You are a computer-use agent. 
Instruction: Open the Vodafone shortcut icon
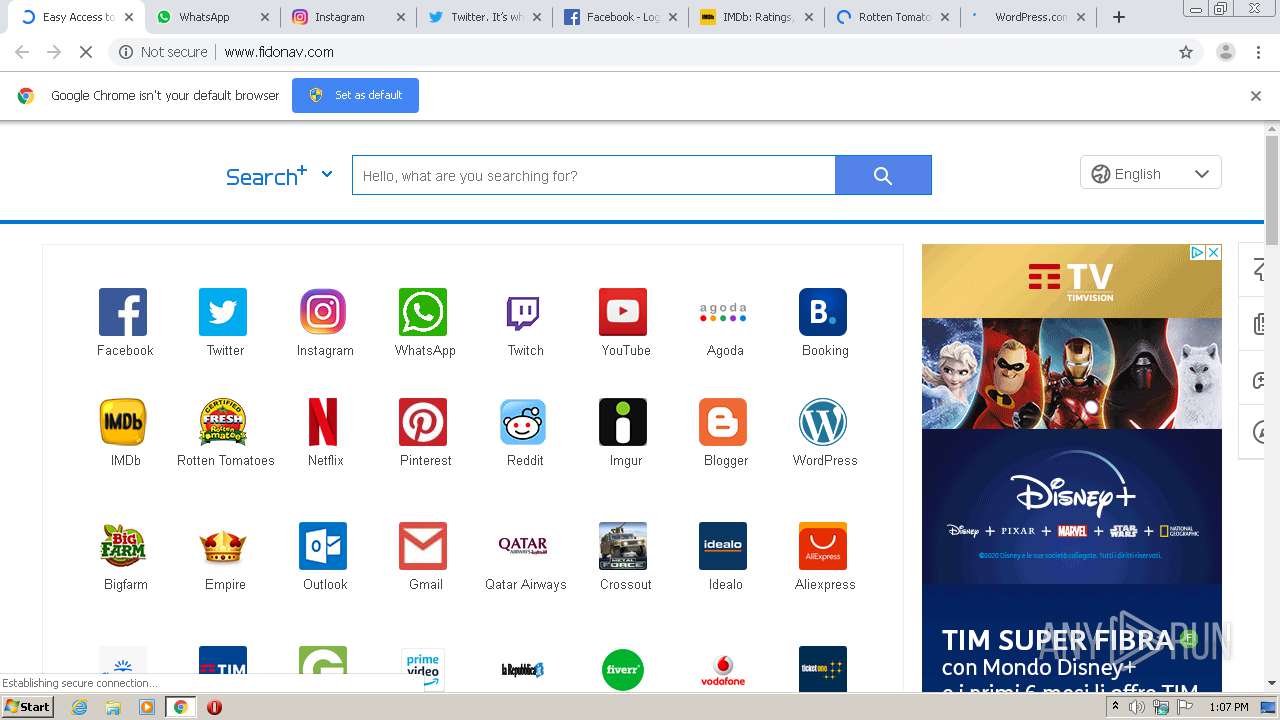pos(723,669)
